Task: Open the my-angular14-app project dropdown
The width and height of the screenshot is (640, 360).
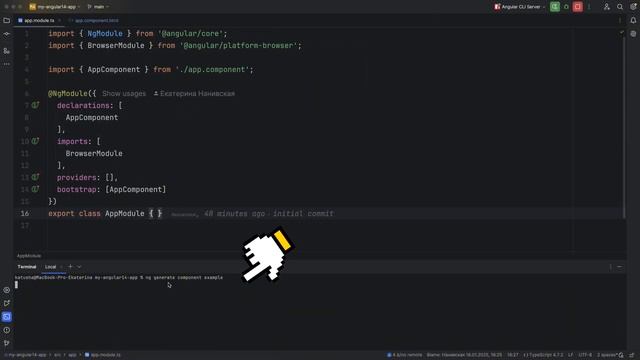Action: (x=54, y=7)
